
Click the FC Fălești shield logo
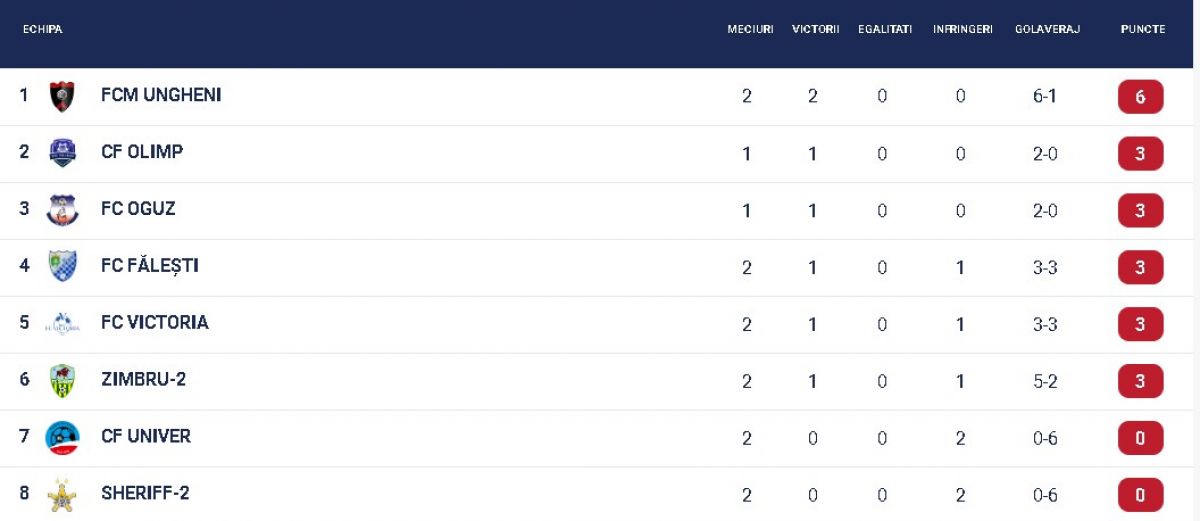62,266
